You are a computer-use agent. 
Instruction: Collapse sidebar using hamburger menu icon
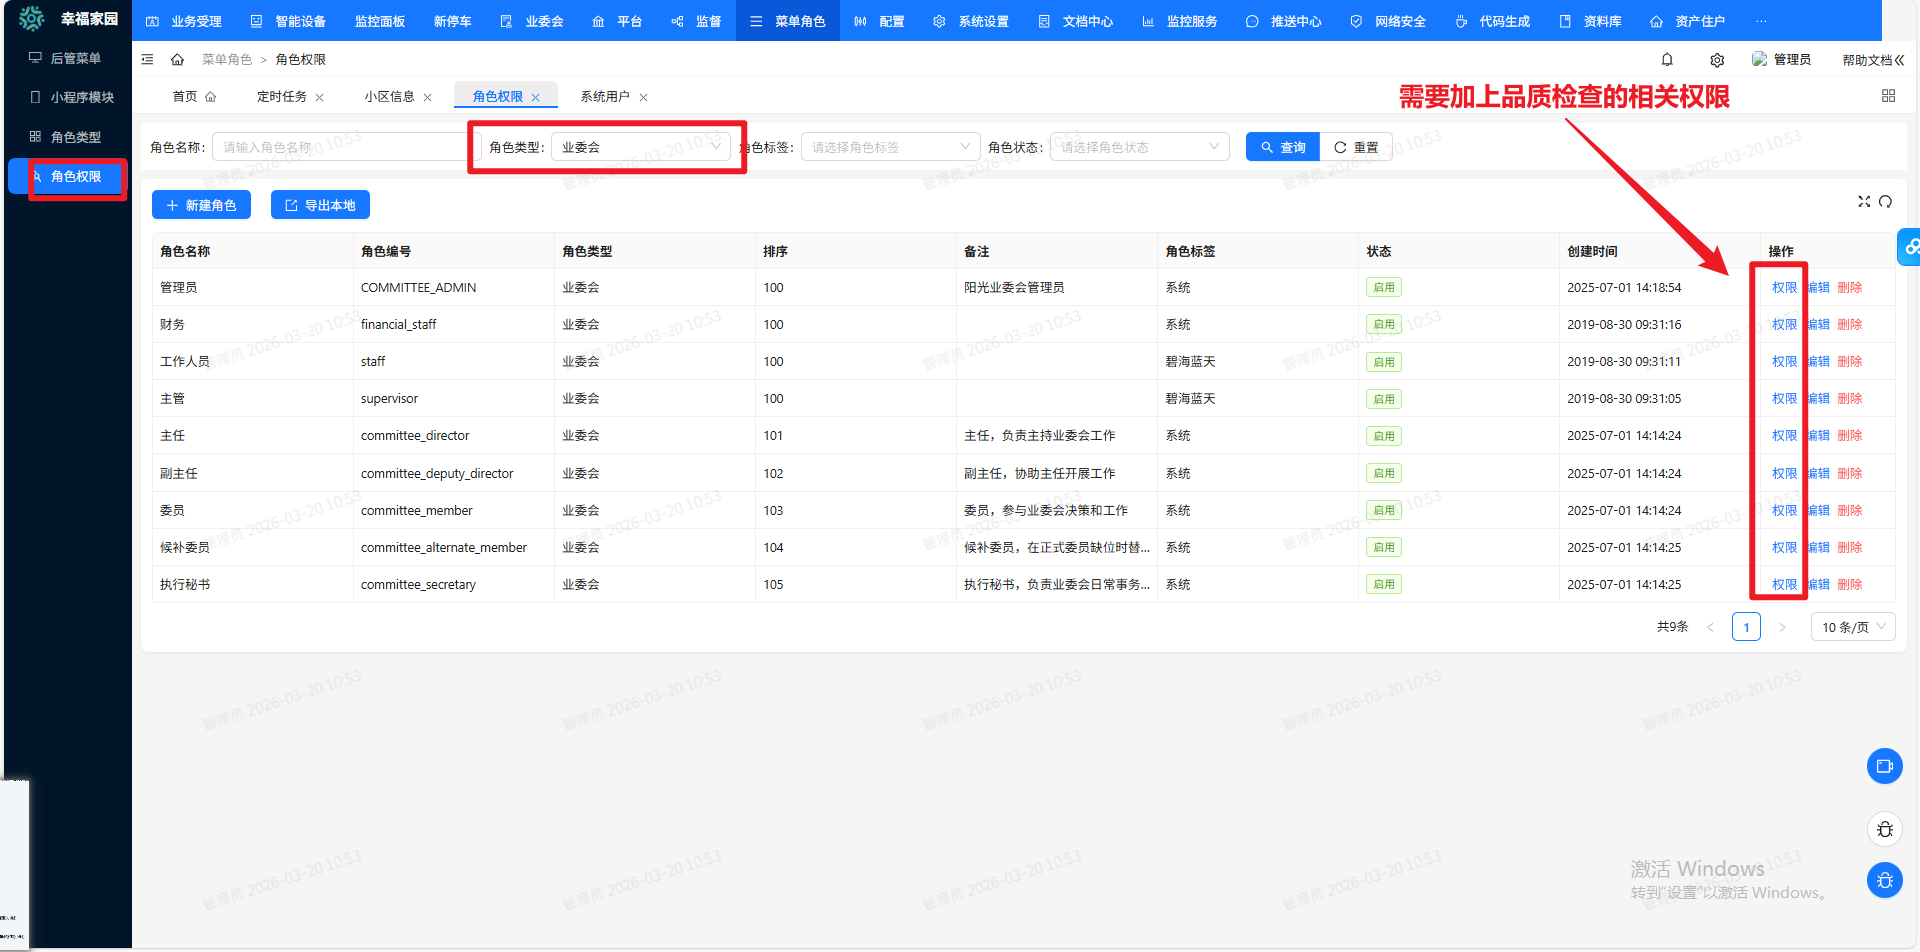pyautogui.click(x=147, y=60)
